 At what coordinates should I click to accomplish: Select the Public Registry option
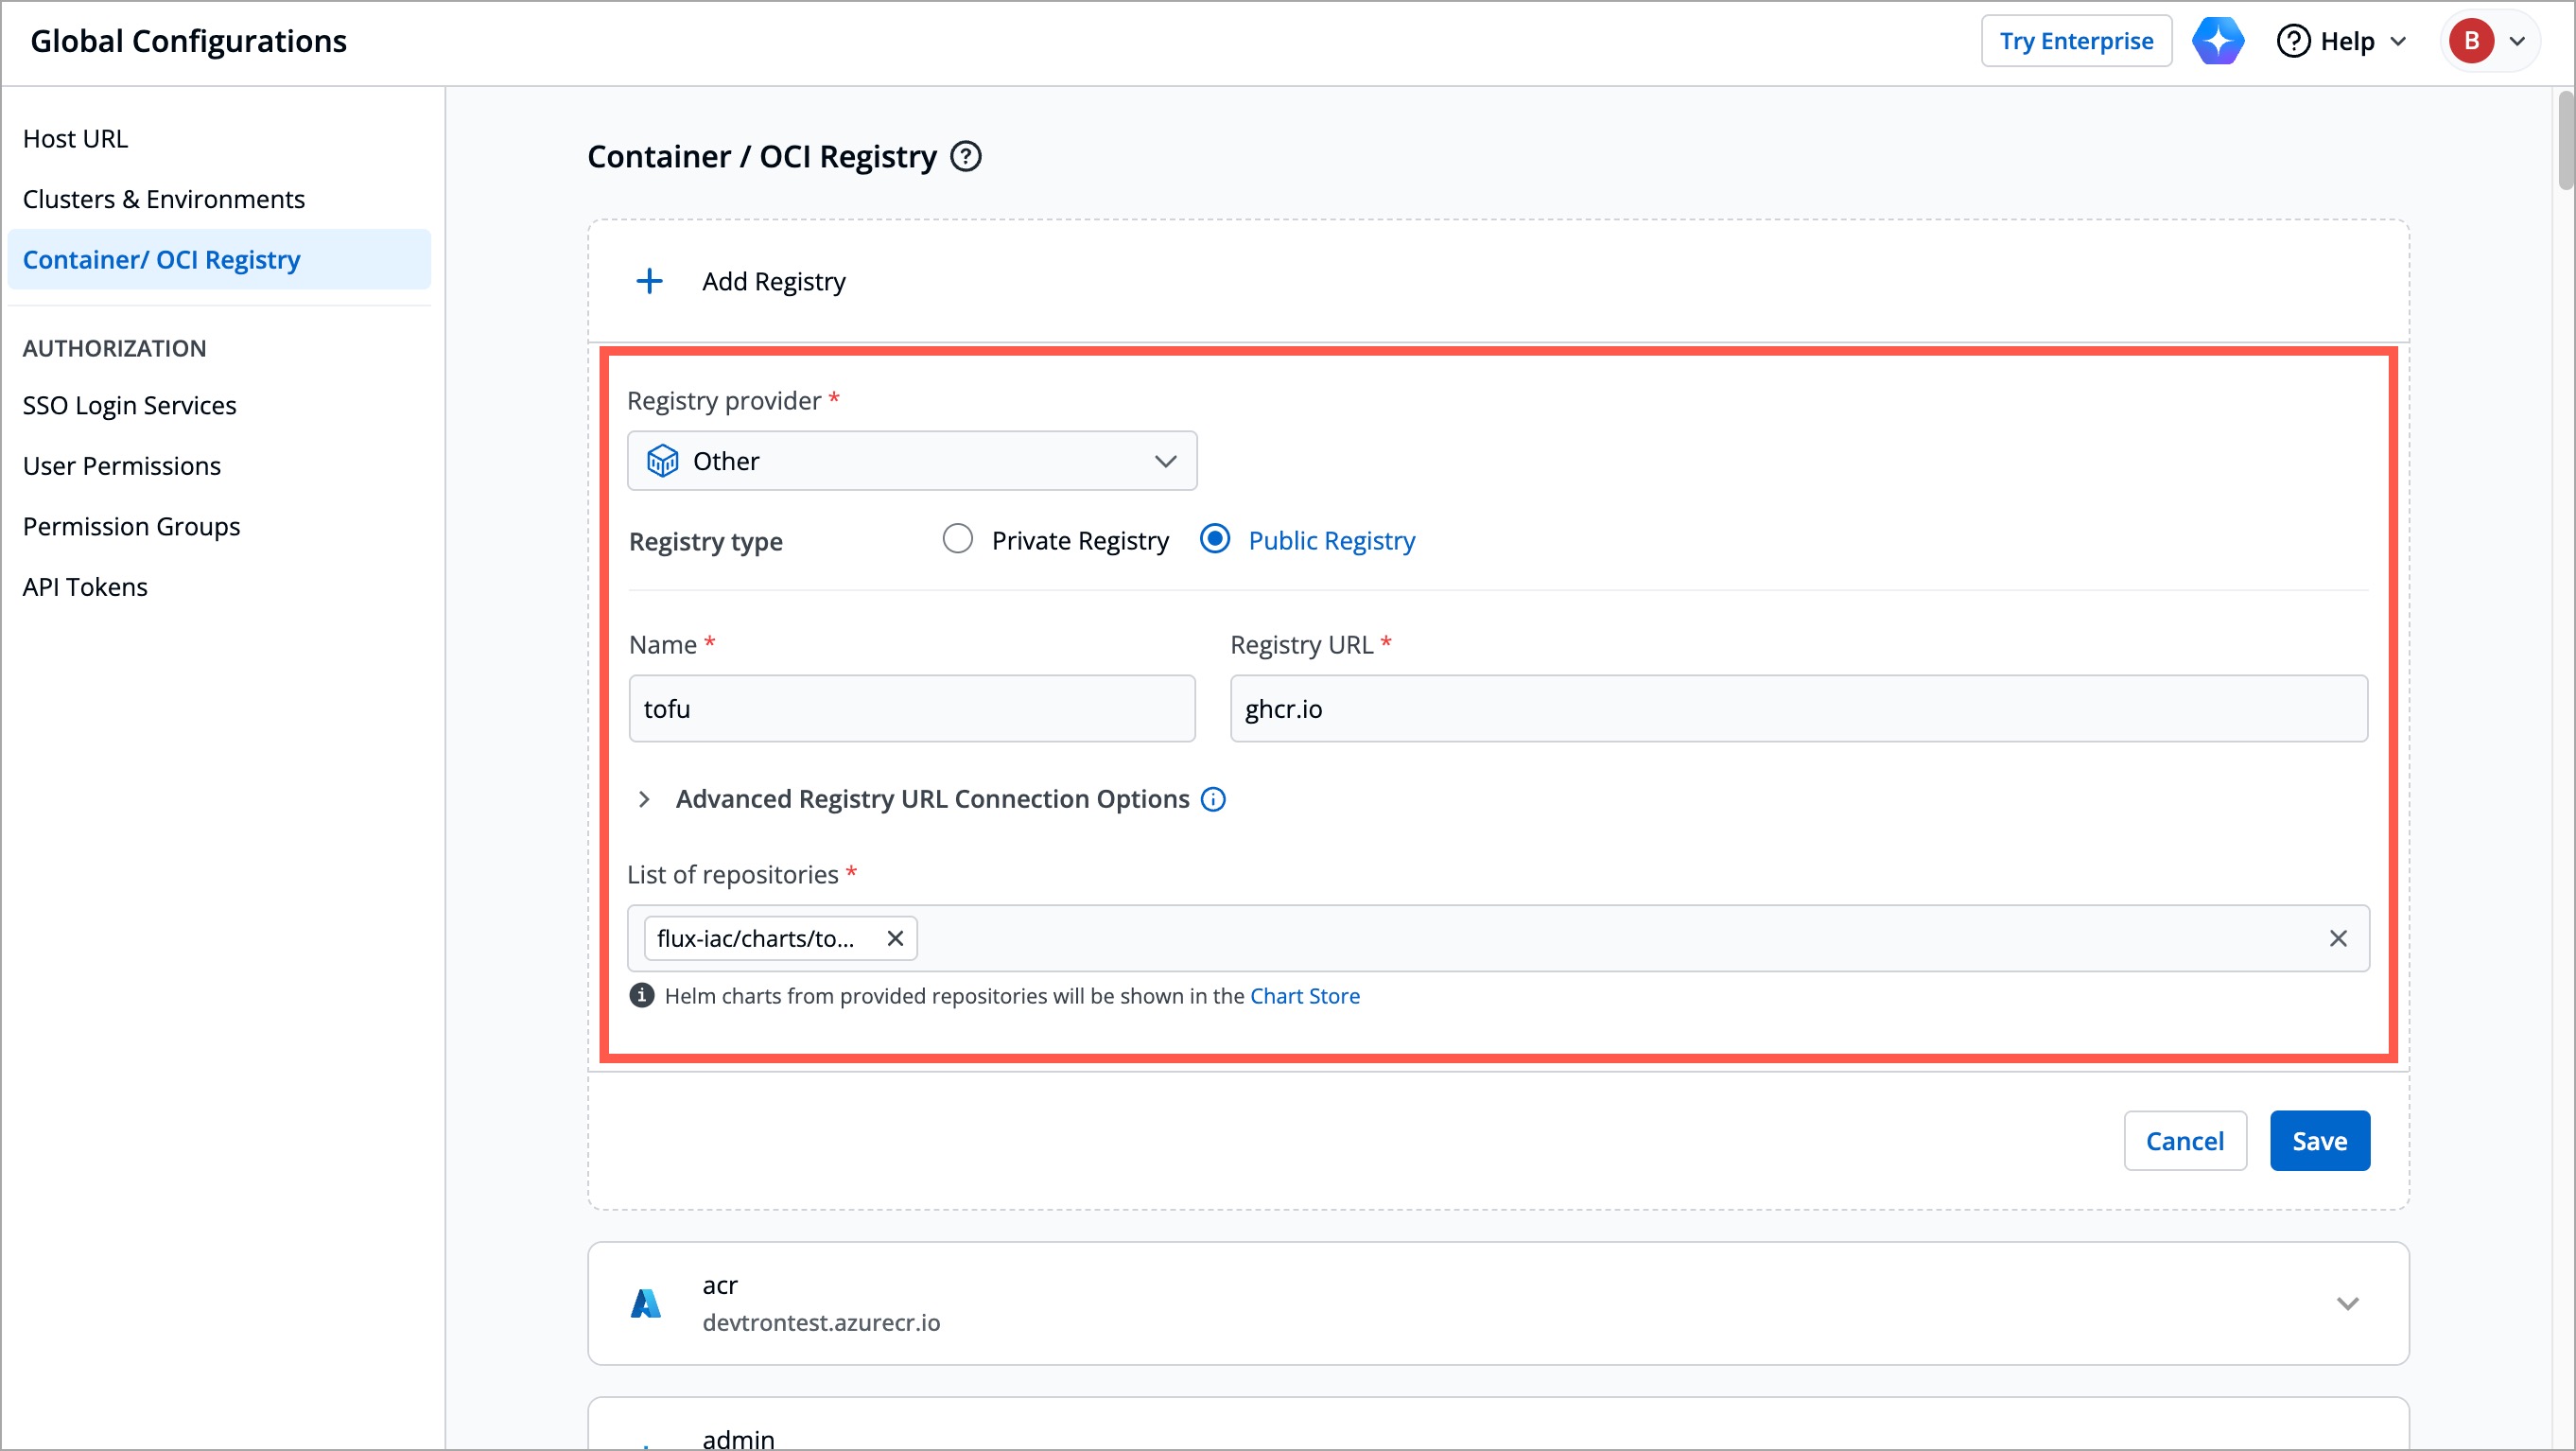click(1213, 539)
